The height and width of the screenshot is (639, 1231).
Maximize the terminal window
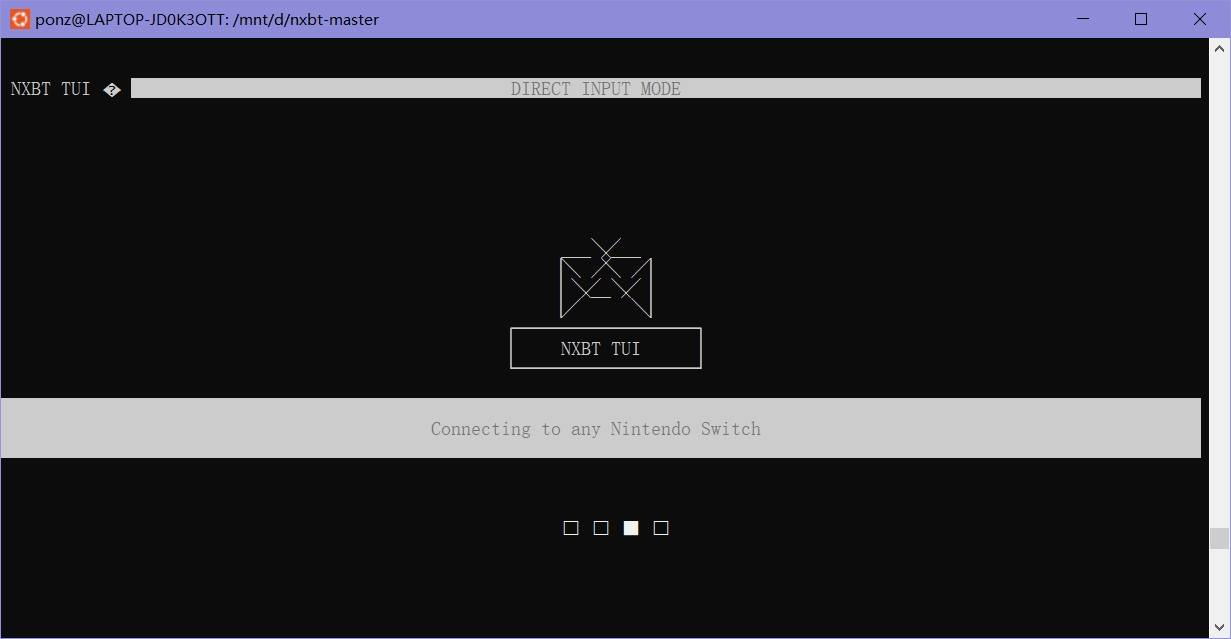click(x=1141, y=19)
